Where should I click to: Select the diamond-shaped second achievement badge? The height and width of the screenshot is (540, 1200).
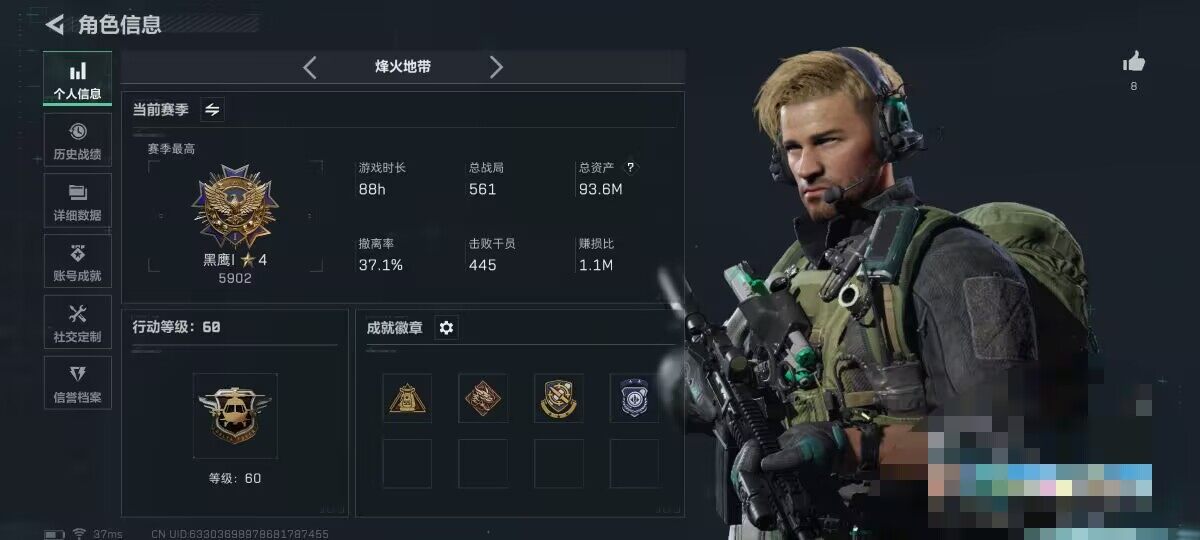483,398
